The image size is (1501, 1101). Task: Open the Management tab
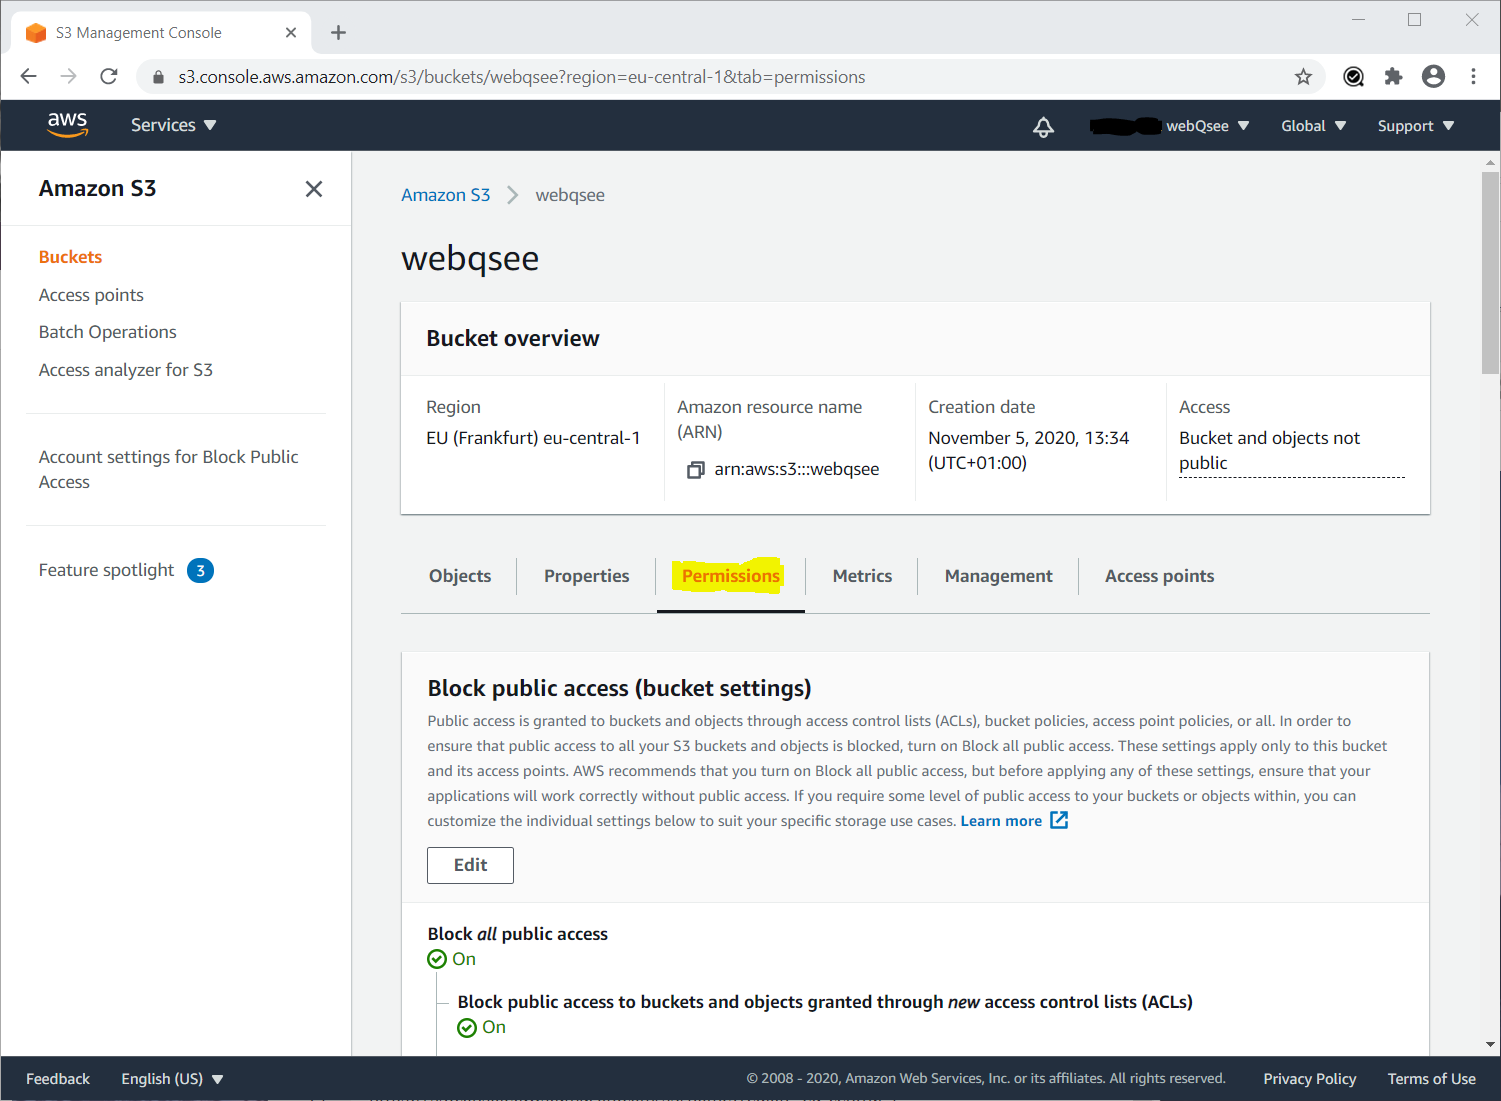point(998,576)
